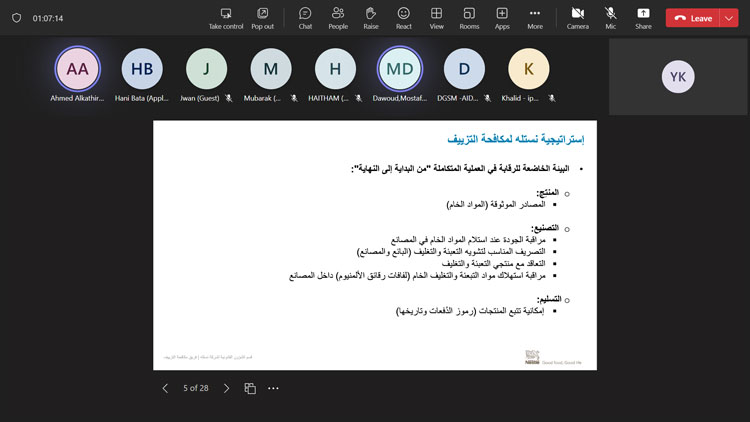Raise your hand in meeting
Screen dimensions: 750x422
tap(370, 17)
